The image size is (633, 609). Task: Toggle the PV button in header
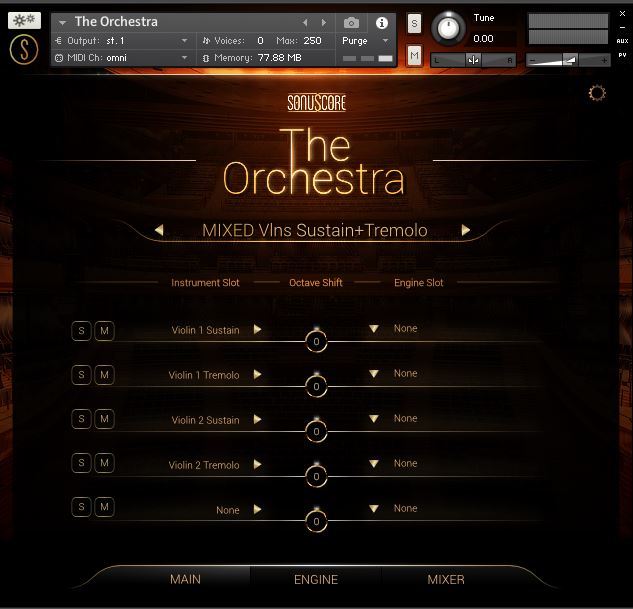click(x=622, y=55)
